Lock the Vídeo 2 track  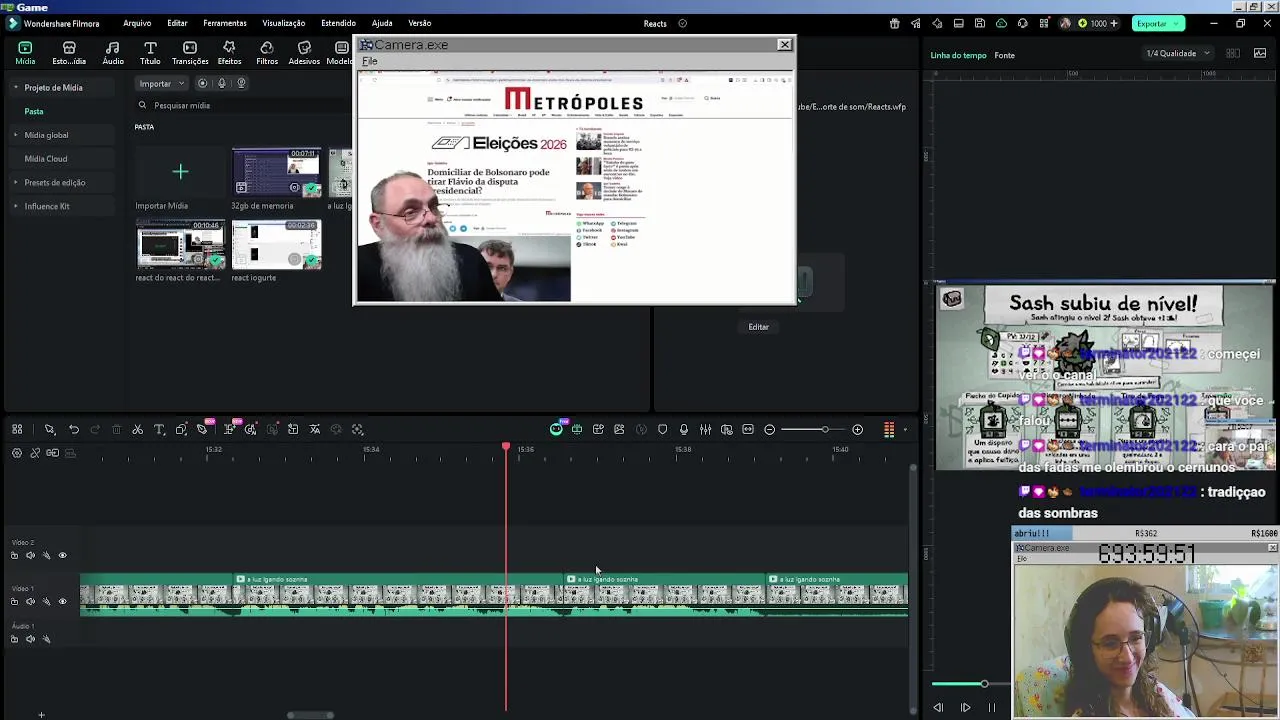point(14,555)
